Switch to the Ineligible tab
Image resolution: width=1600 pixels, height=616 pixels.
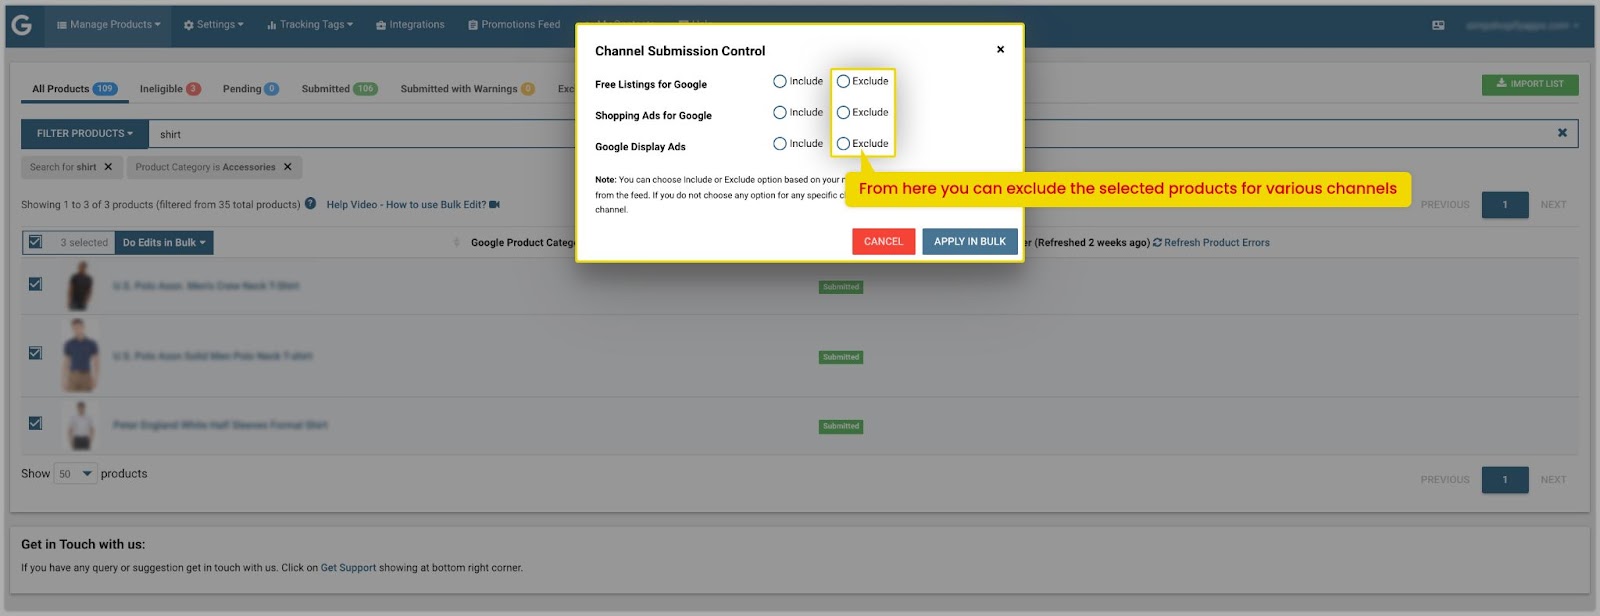tap(170, 89)
